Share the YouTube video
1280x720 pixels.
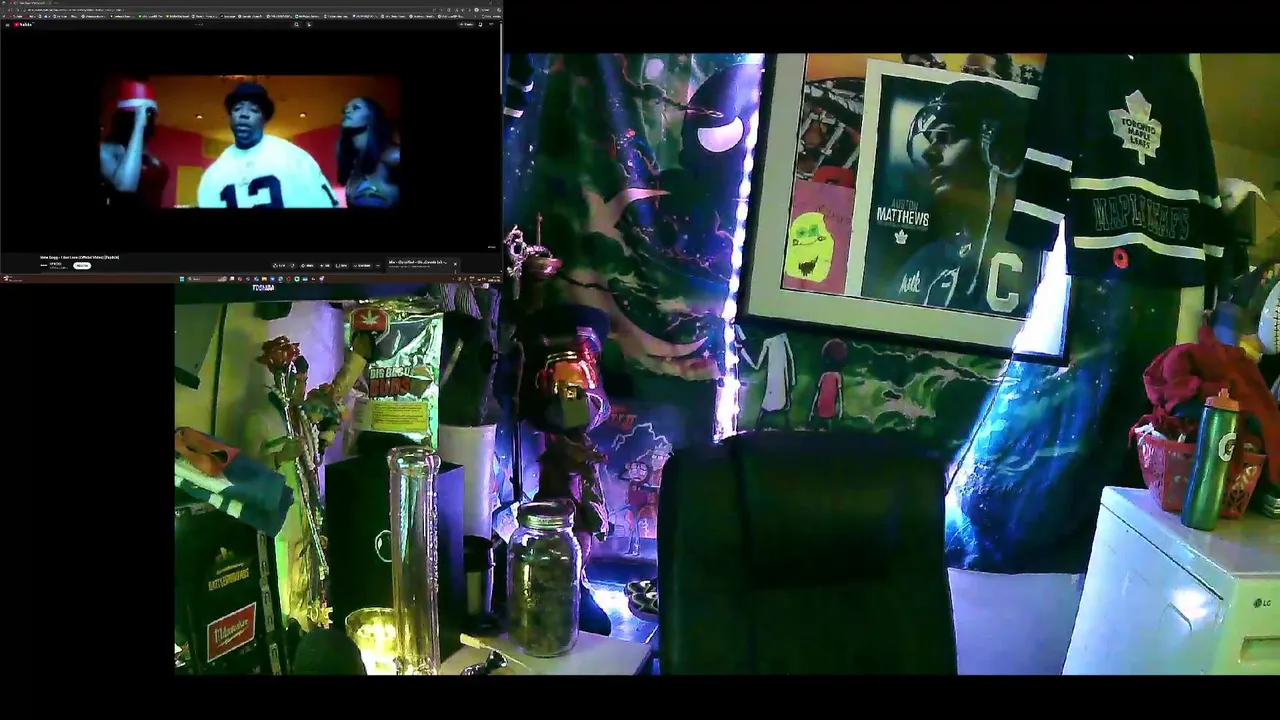(x=308, y=266)
